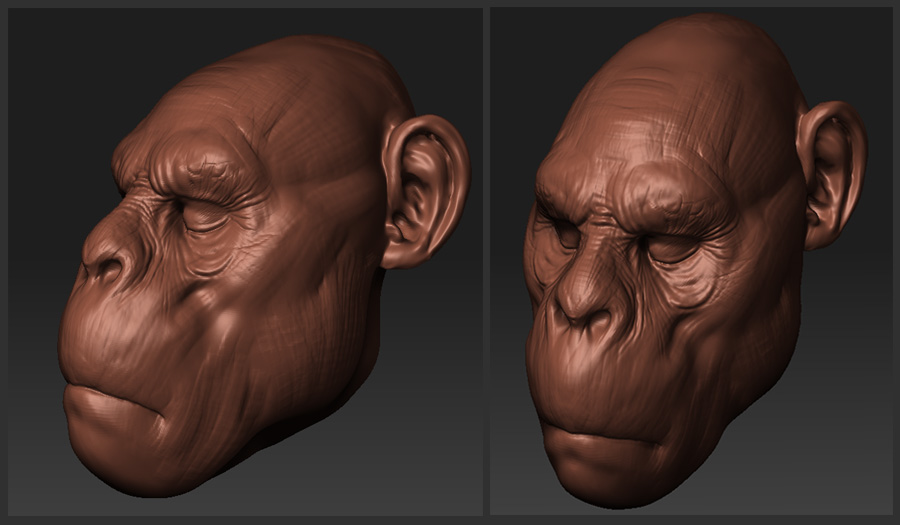The image size is (900, 525).
Task: Click the eye nearest the ear, right render
Action: (672, 246)
